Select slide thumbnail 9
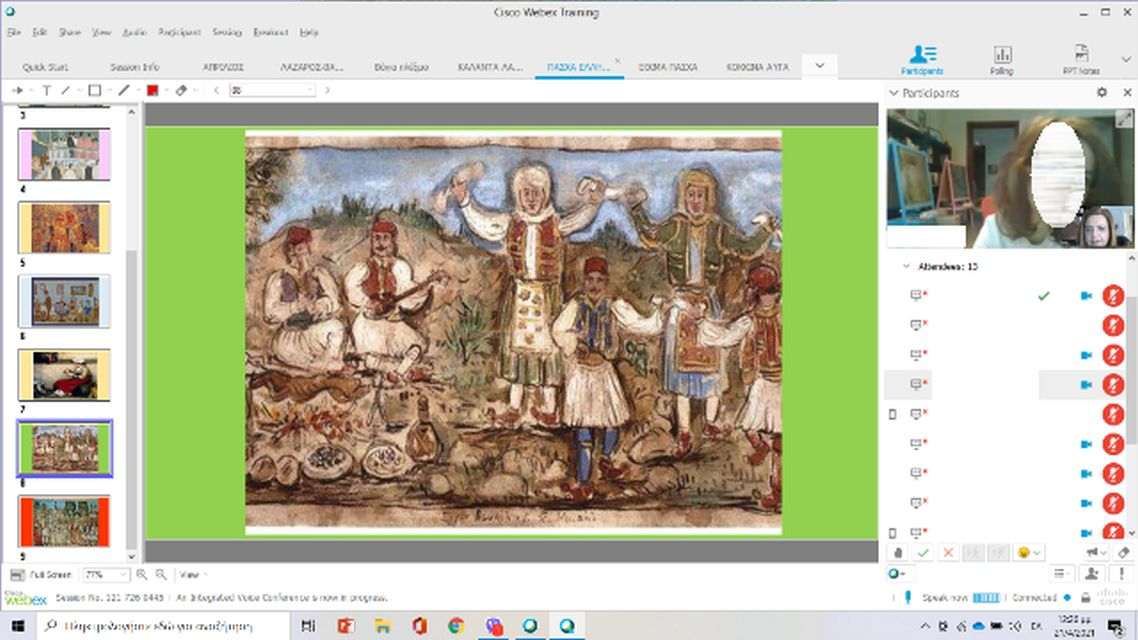1138x640 pixels. pos(64,521)
